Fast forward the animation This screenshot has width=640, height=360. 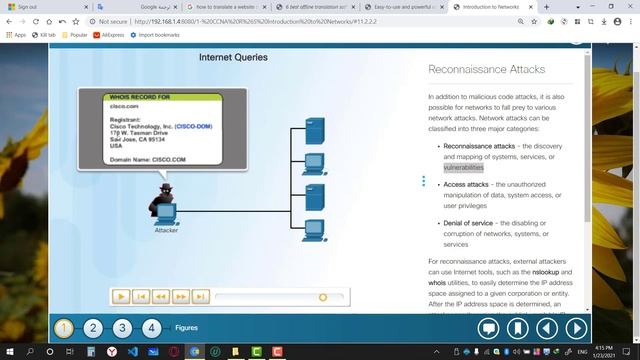181,297
